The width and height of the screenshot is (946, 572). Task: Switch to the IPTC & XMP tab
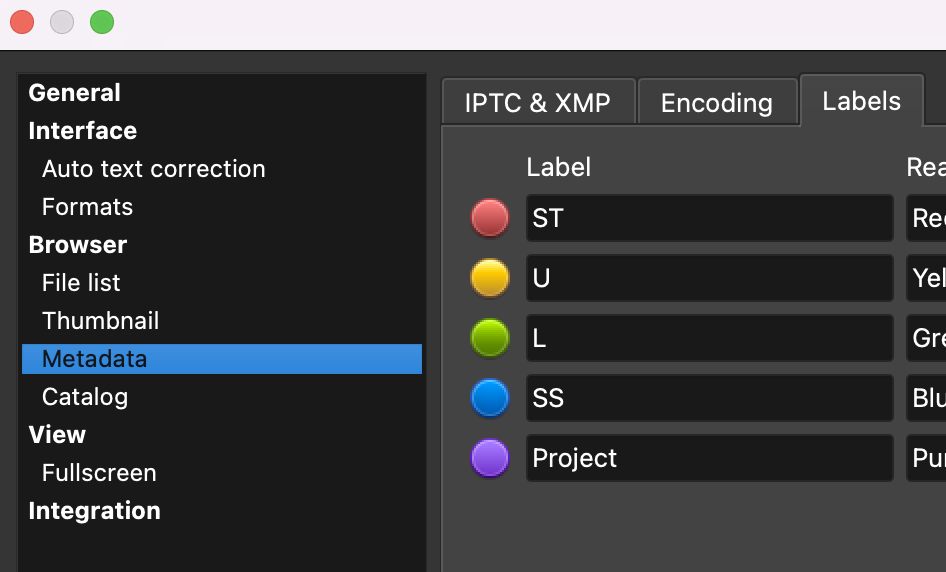click(x=538, y=103)
